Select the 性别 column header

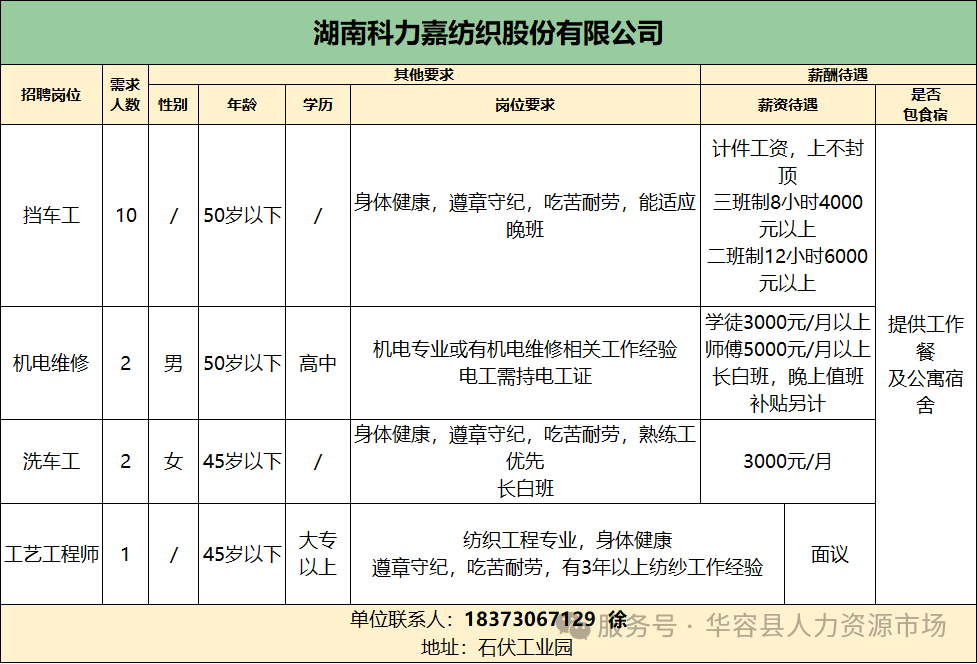[x=173, y=105]
